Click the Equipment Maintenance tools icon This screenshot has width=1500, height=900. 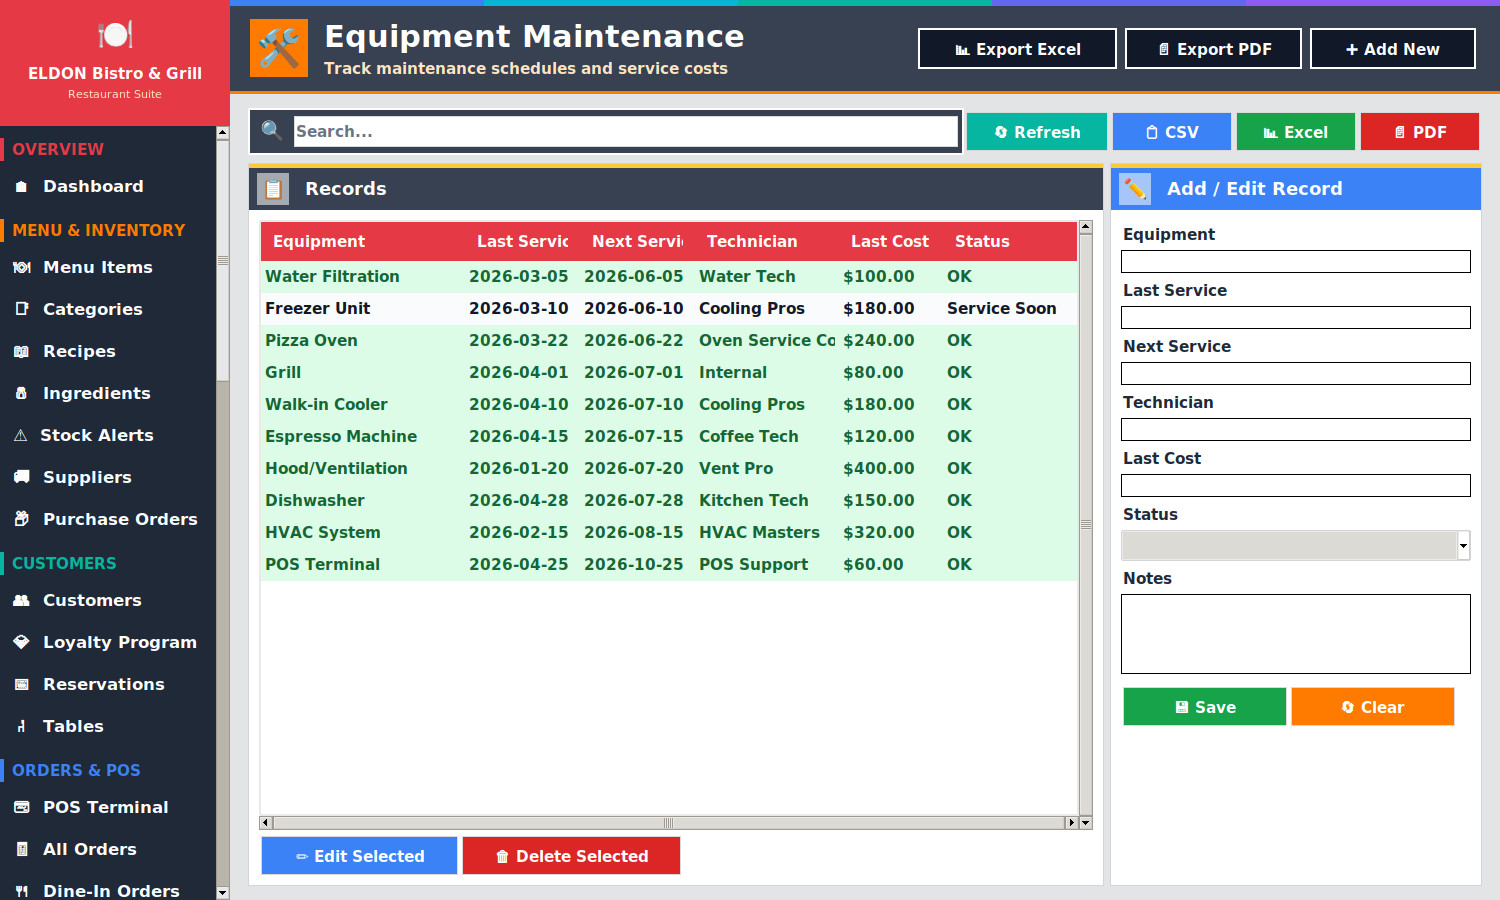click(279, 48)
